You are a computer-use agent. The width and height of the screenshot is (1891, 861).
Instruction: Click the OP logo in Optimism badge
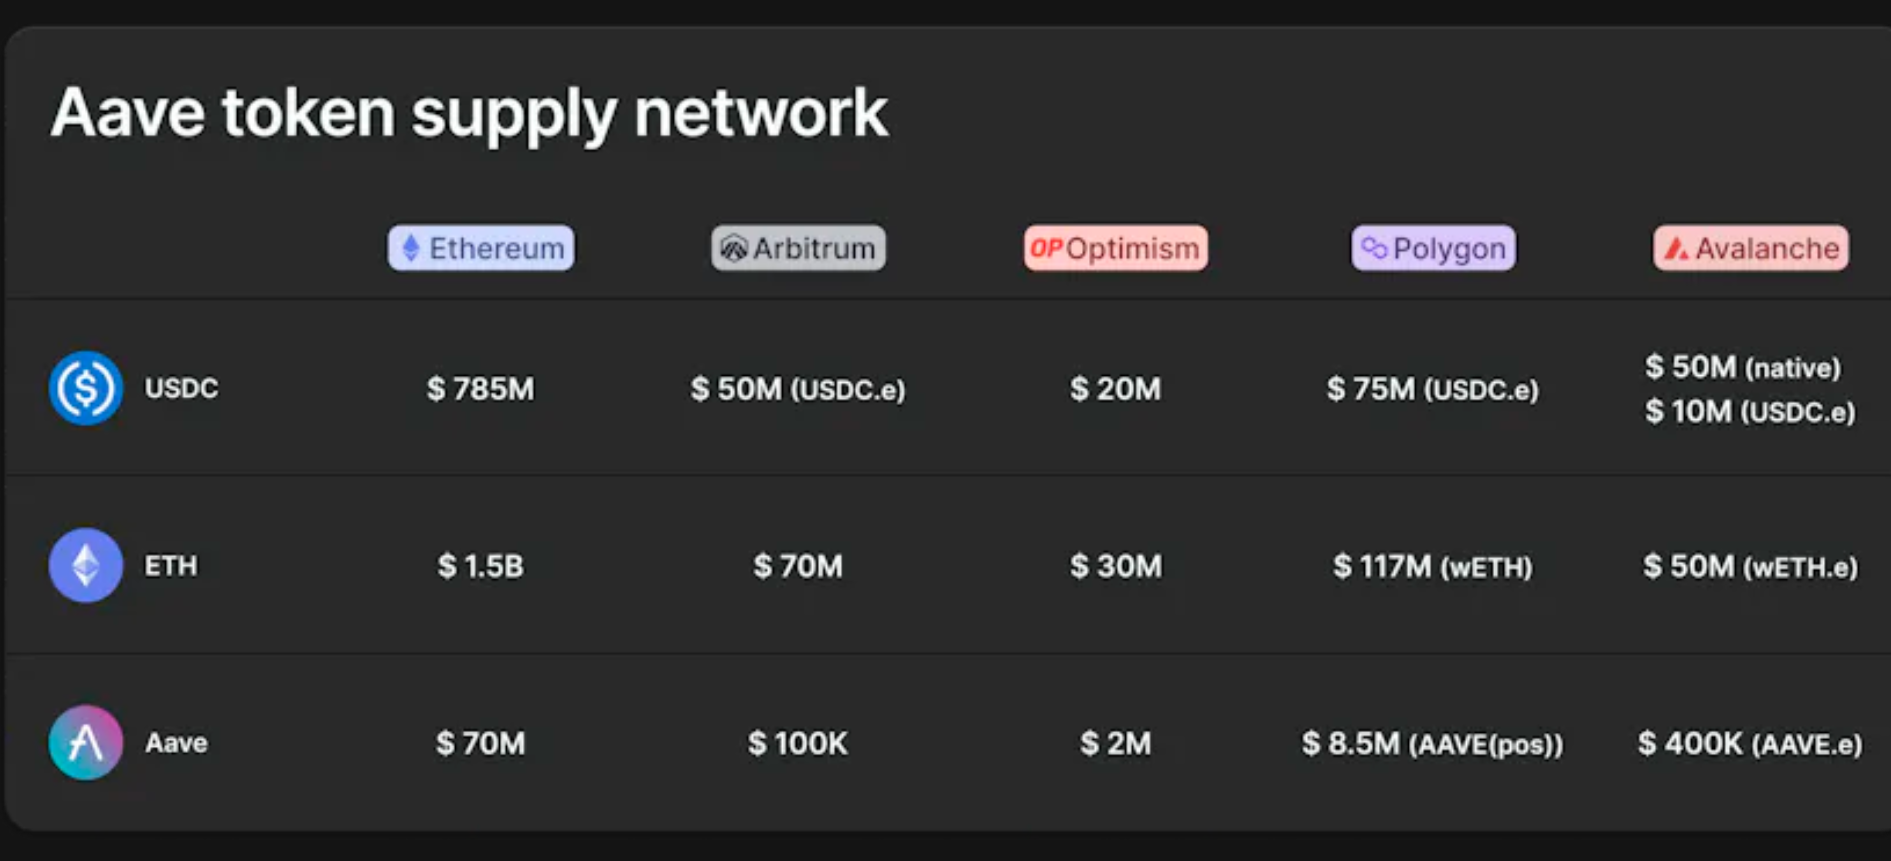click(1046, 248)
